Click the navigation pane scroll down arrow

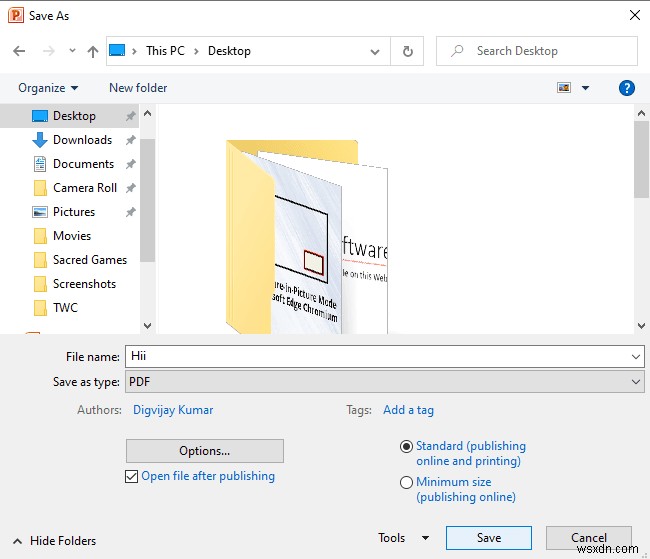click(x=147, y=326)
